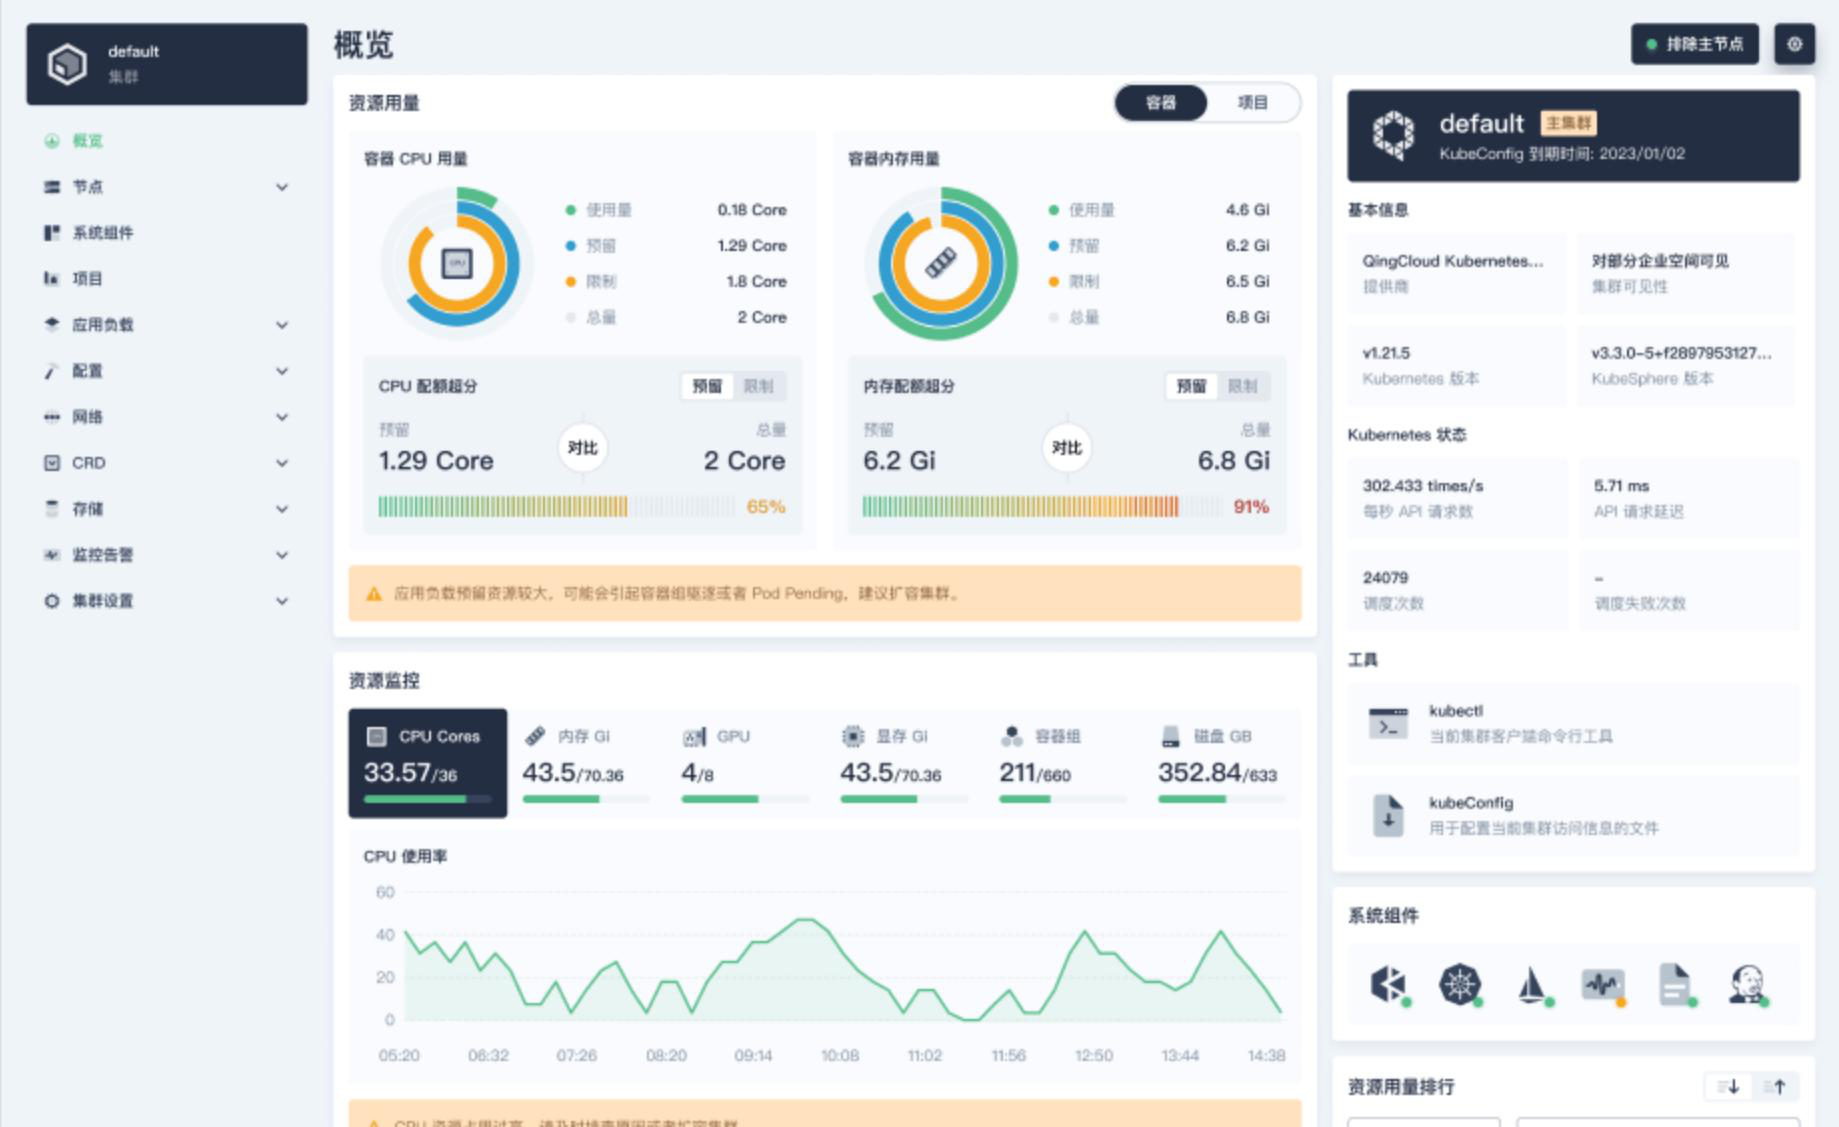
Task: Switch resource usage to 项目 view
Action: [x=1253, y=102]
